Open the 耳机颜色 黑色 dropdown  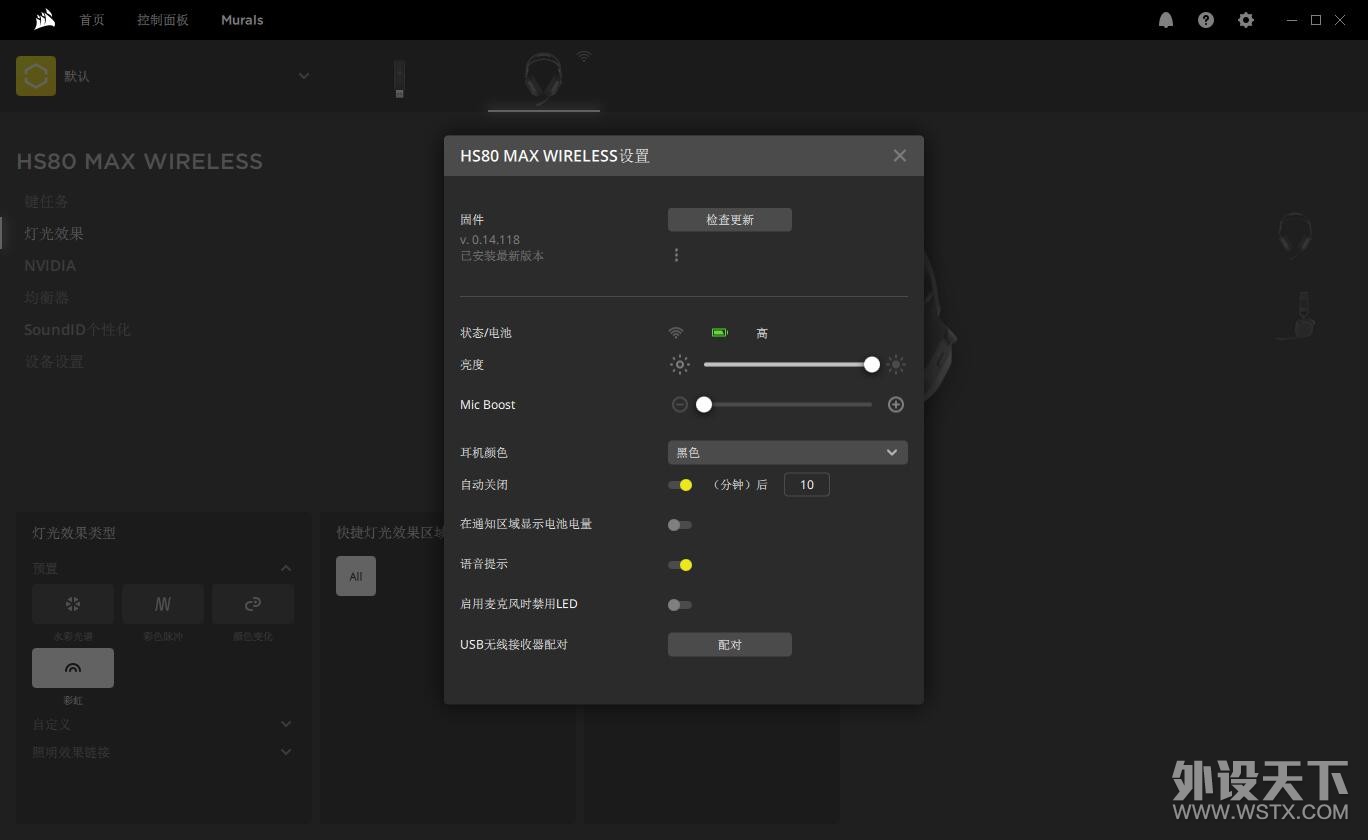point(788,453)
